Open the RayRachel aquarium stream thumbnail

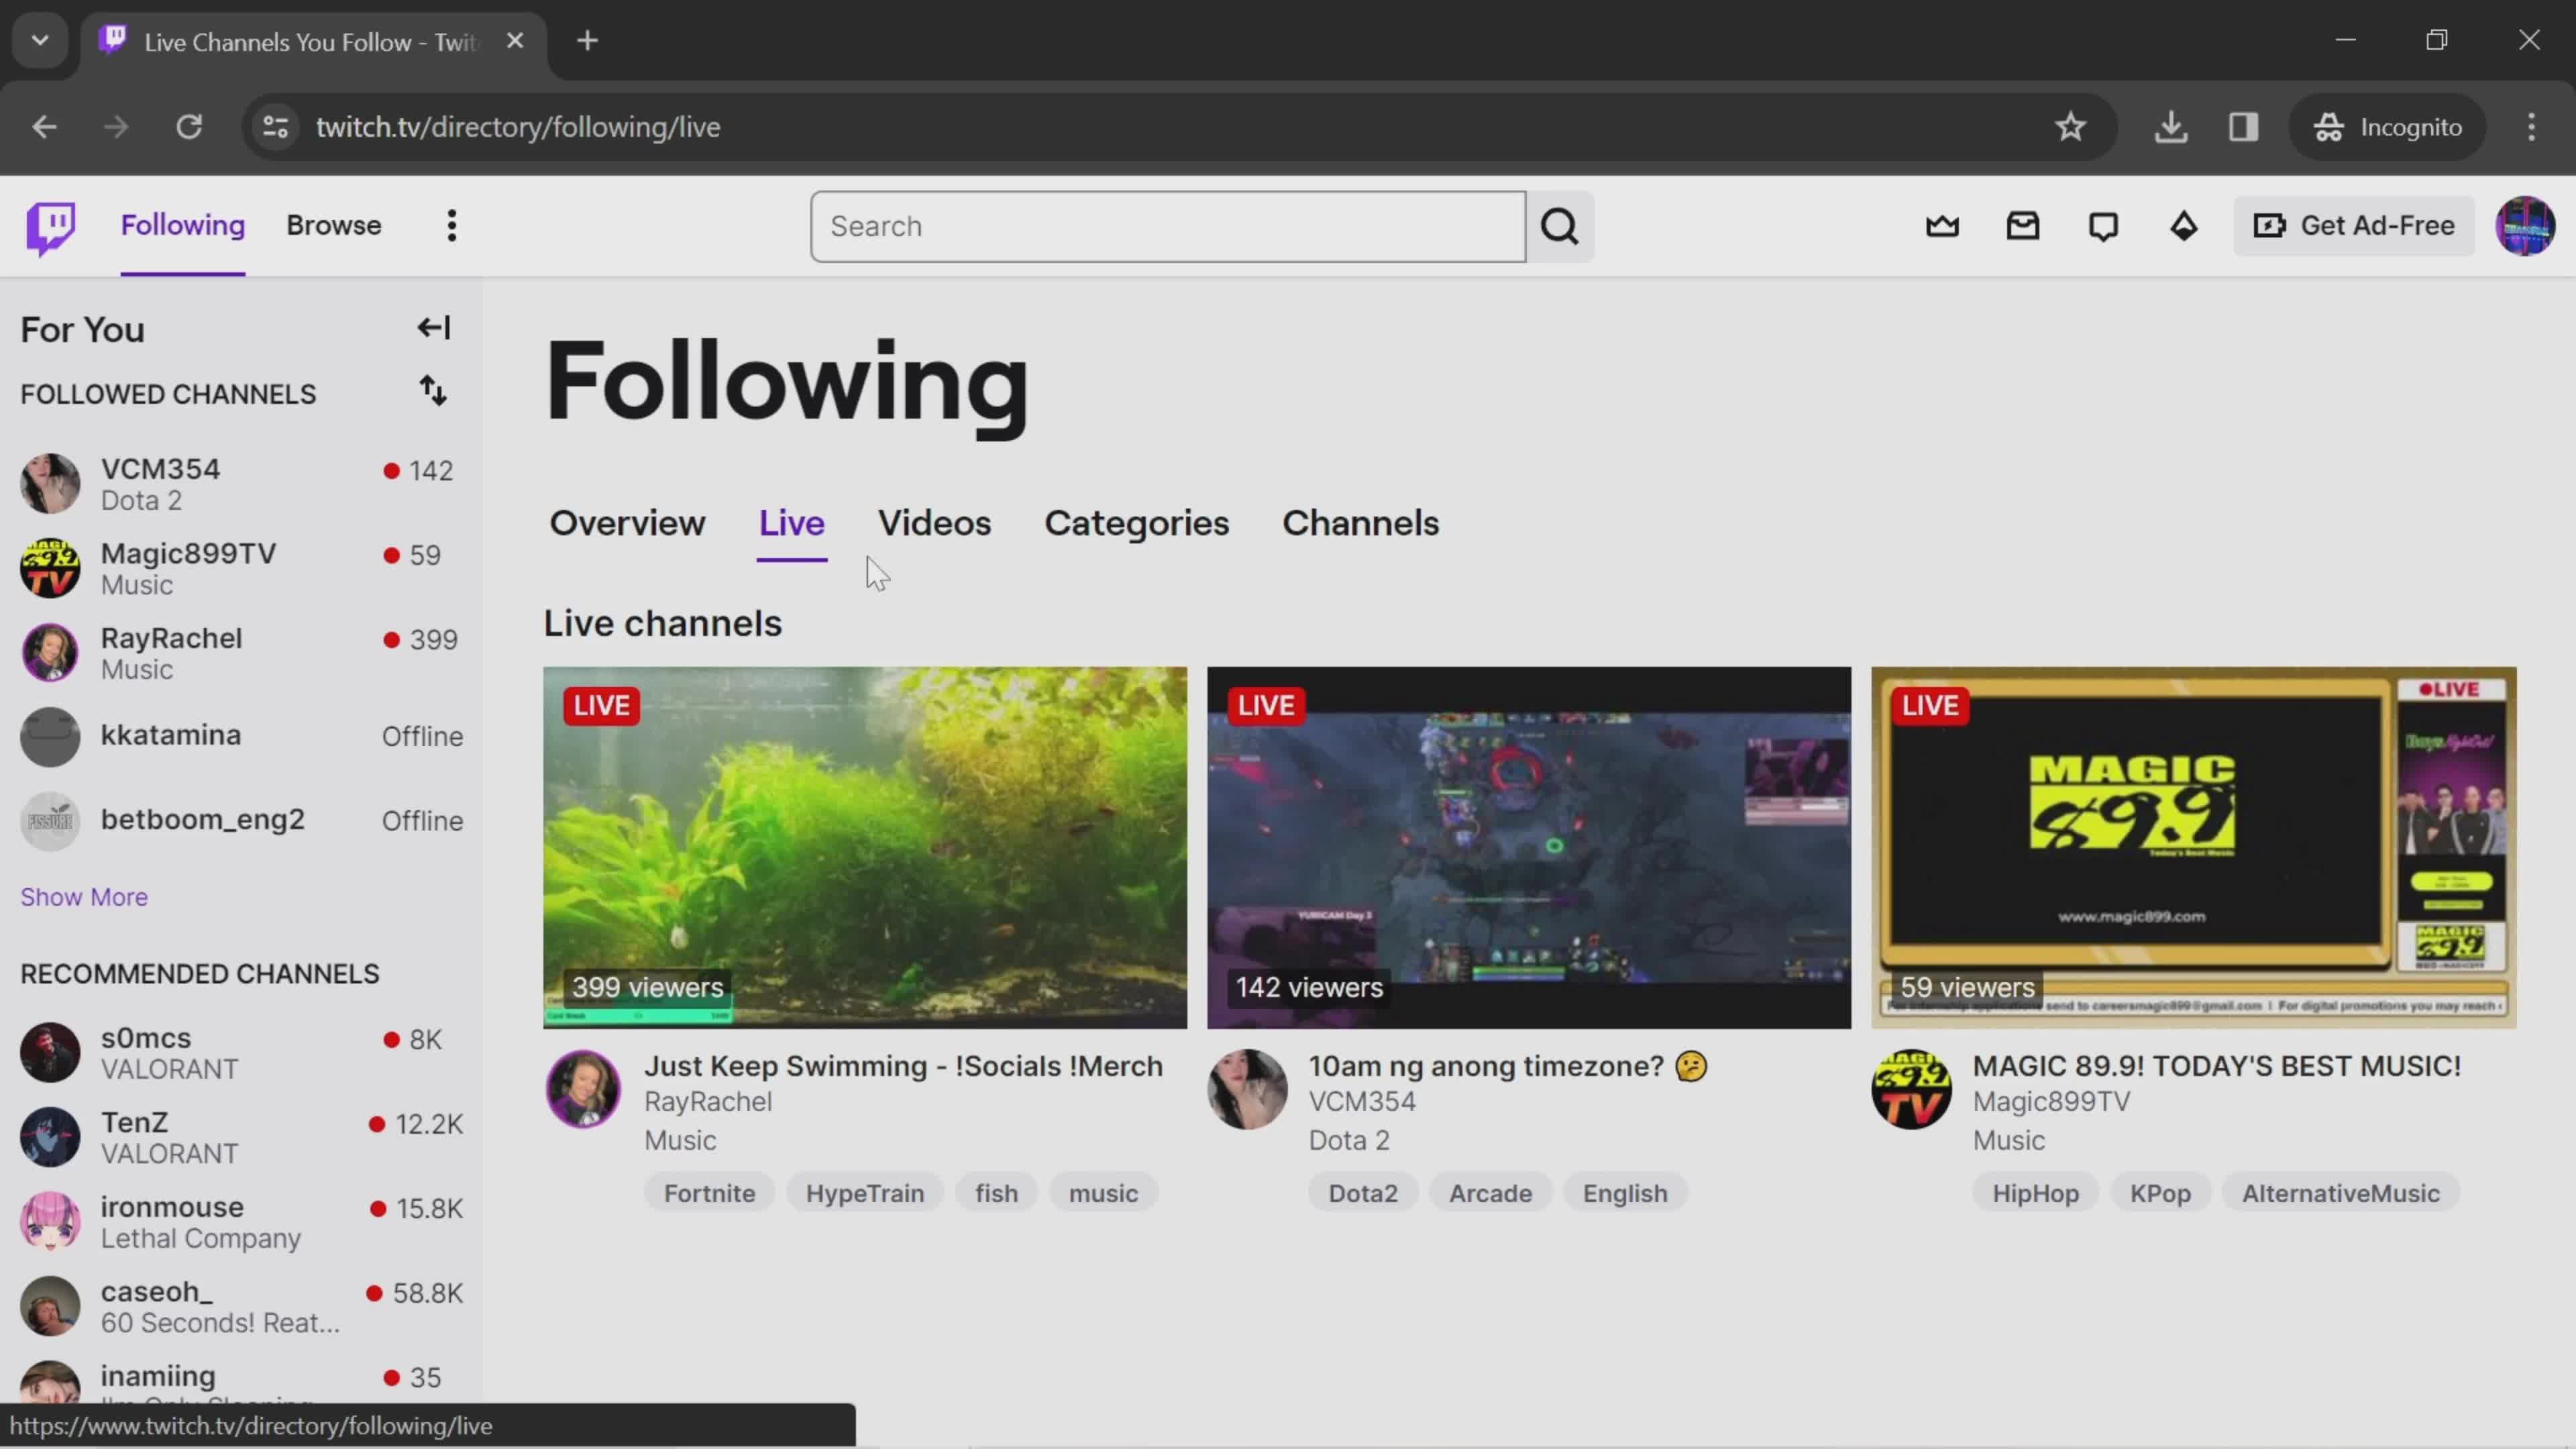point(865,848)
